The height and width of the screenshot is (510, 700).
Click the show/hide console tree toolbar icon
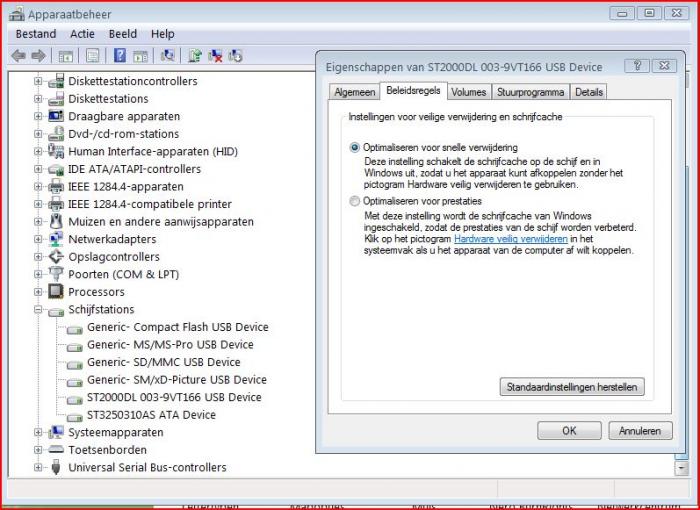click(x=66, y=56)
